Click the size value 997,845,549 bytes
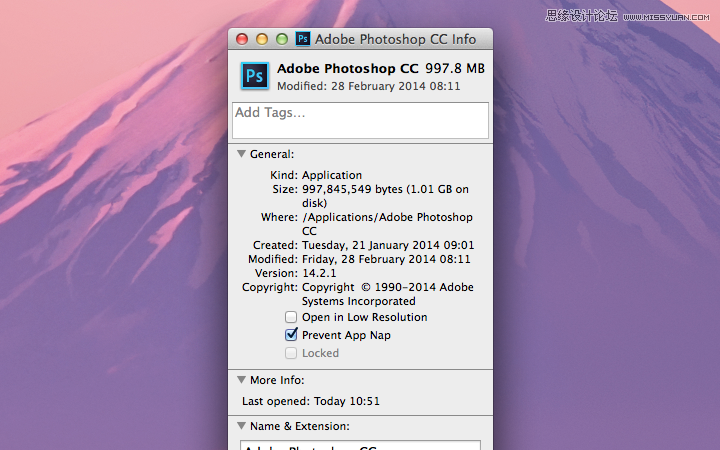This screenshot has width=720, height=450. click(x=352, y=189)
